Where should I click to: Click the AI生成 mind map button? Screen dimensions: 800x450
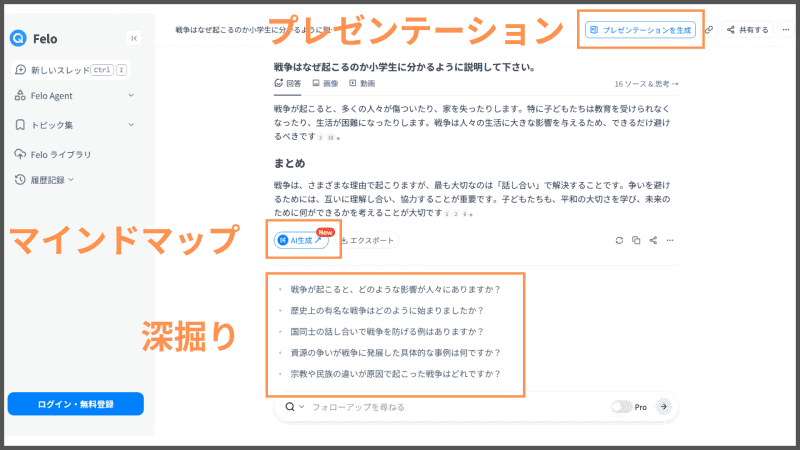(301, 240)
